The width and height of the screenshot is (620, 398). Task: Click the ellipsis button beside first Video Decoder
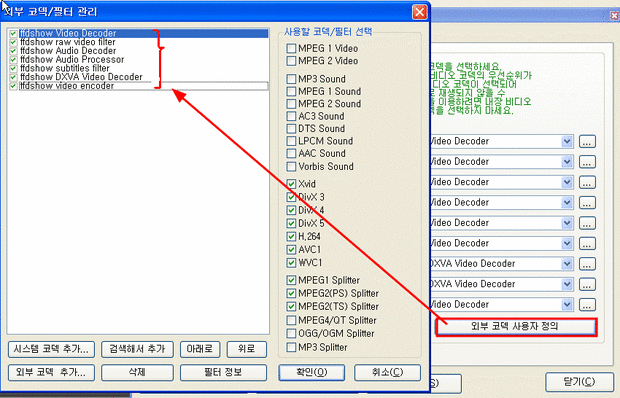point(587,141)
